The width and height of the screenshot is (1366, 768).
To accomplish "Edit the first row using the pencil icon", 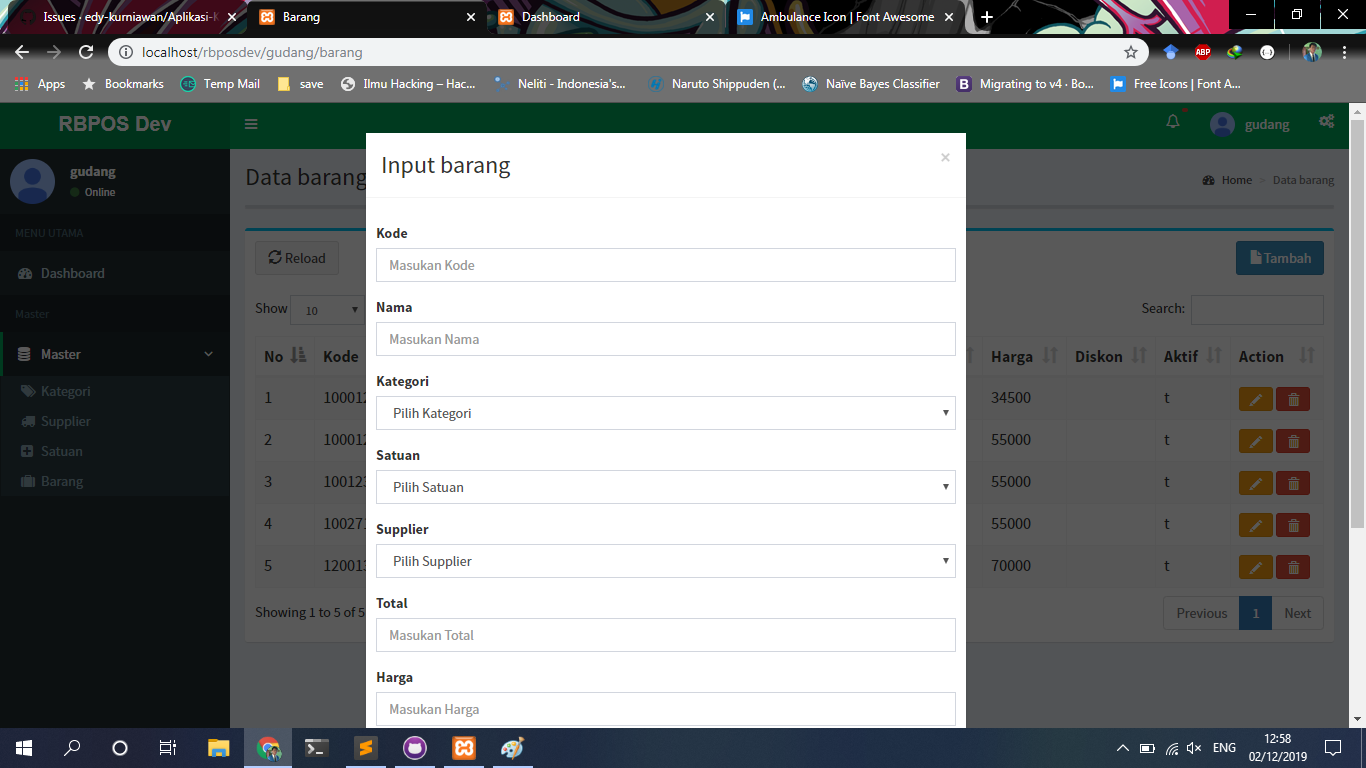I will [x=1255, y=398].
